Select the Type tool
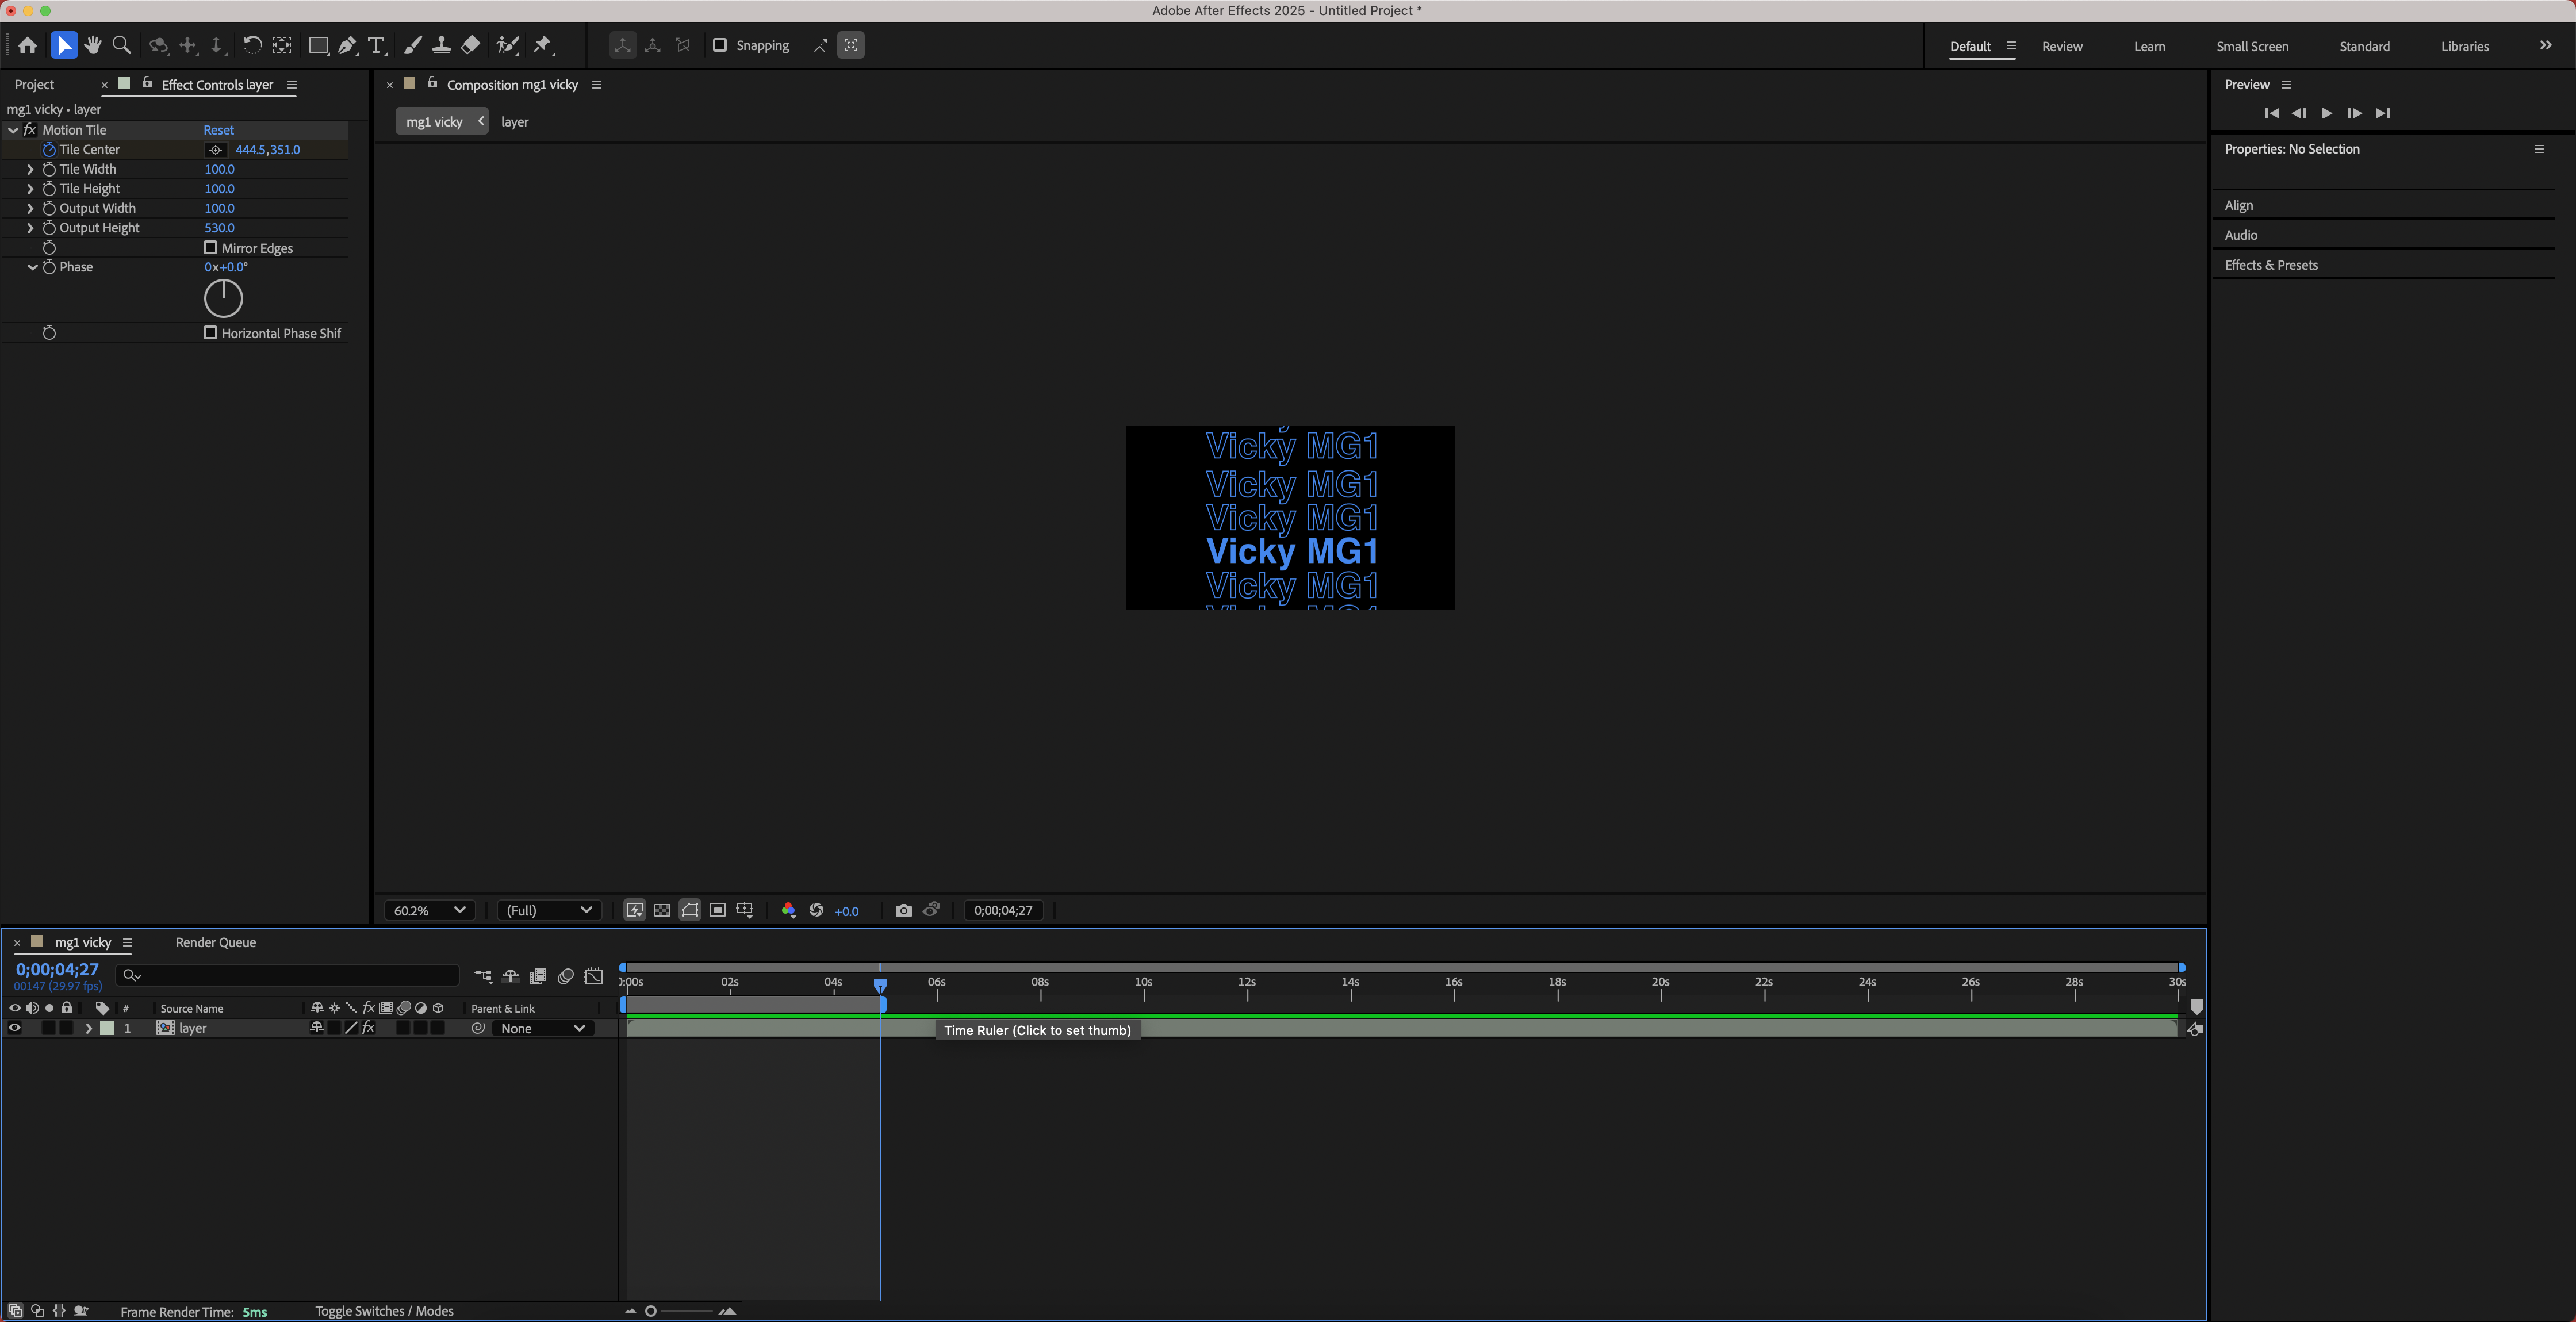The image size is (2576, 1322). (376, 45)
